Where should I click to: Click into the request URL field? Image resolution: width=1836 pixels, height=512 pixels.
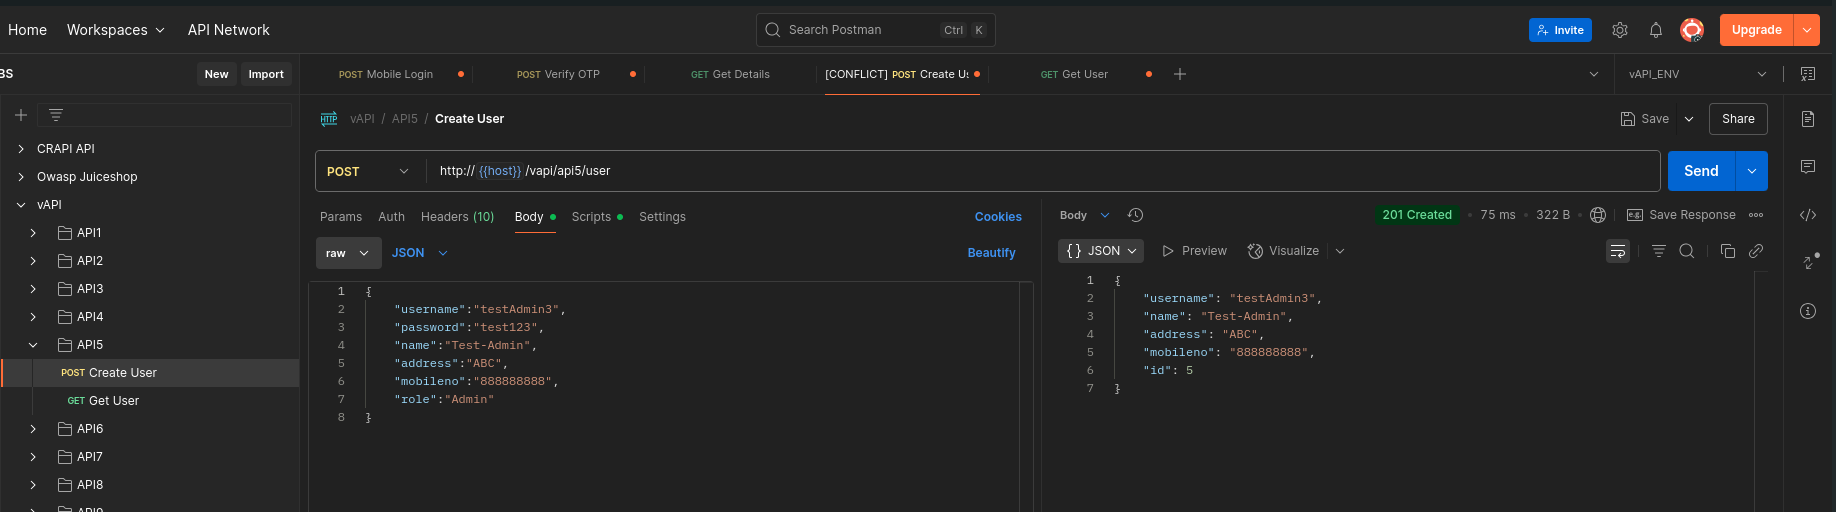click(1040, 171)
